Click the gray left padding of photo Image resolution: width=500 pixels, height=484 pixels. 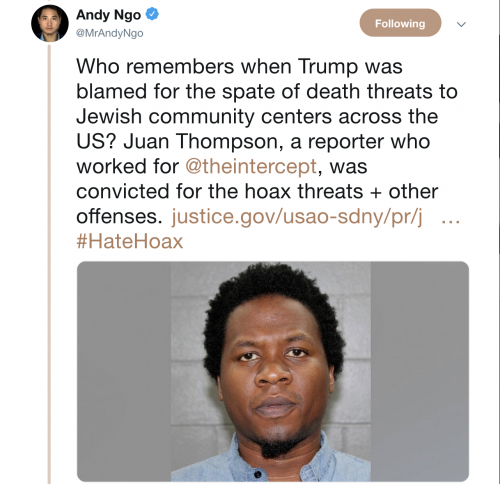coord(124,371)
